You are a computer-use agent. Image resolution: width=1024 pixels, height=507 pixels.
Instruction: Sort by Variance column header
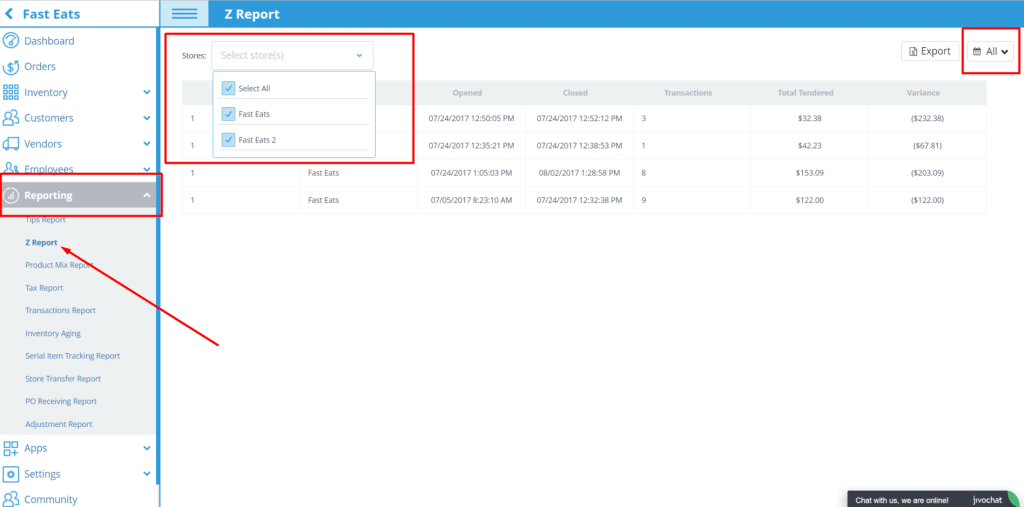(x=923, y=93)
